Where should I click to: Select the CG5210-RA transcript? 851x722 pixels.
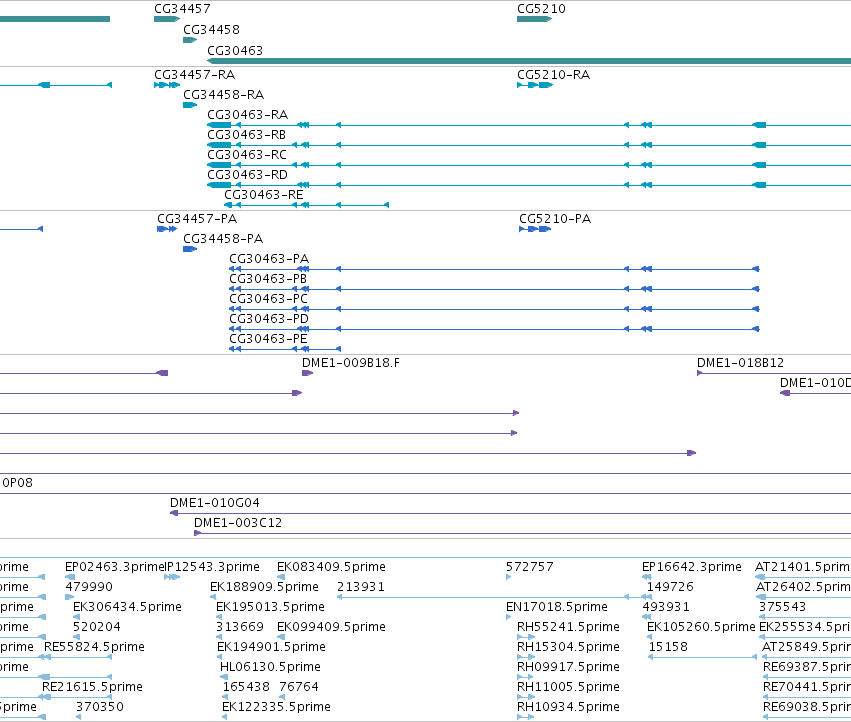click(535, 85)
